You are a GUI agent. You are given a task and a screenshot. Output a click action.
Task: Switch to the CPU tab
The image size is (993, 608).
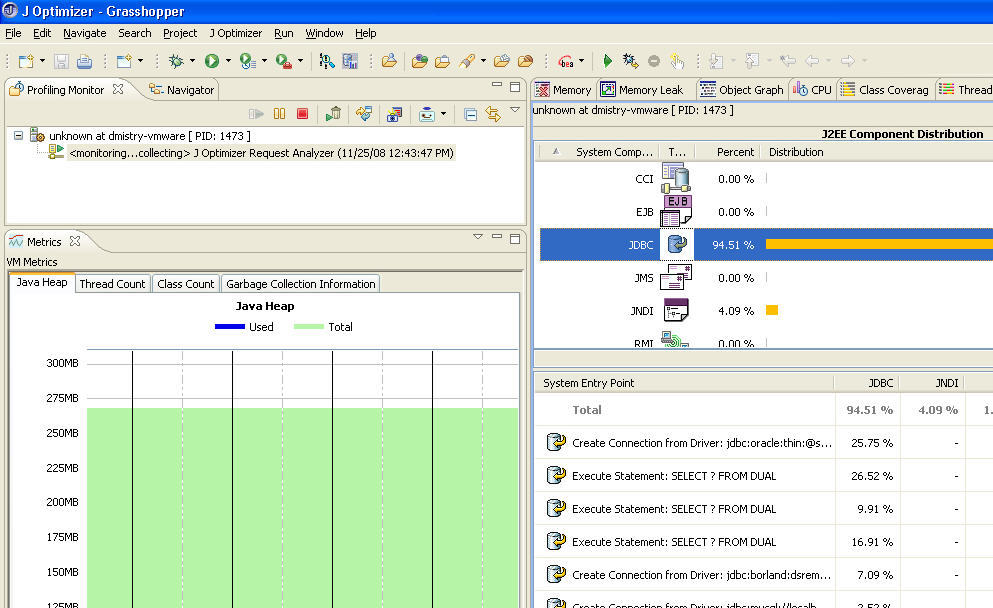(x=813, y=90)
